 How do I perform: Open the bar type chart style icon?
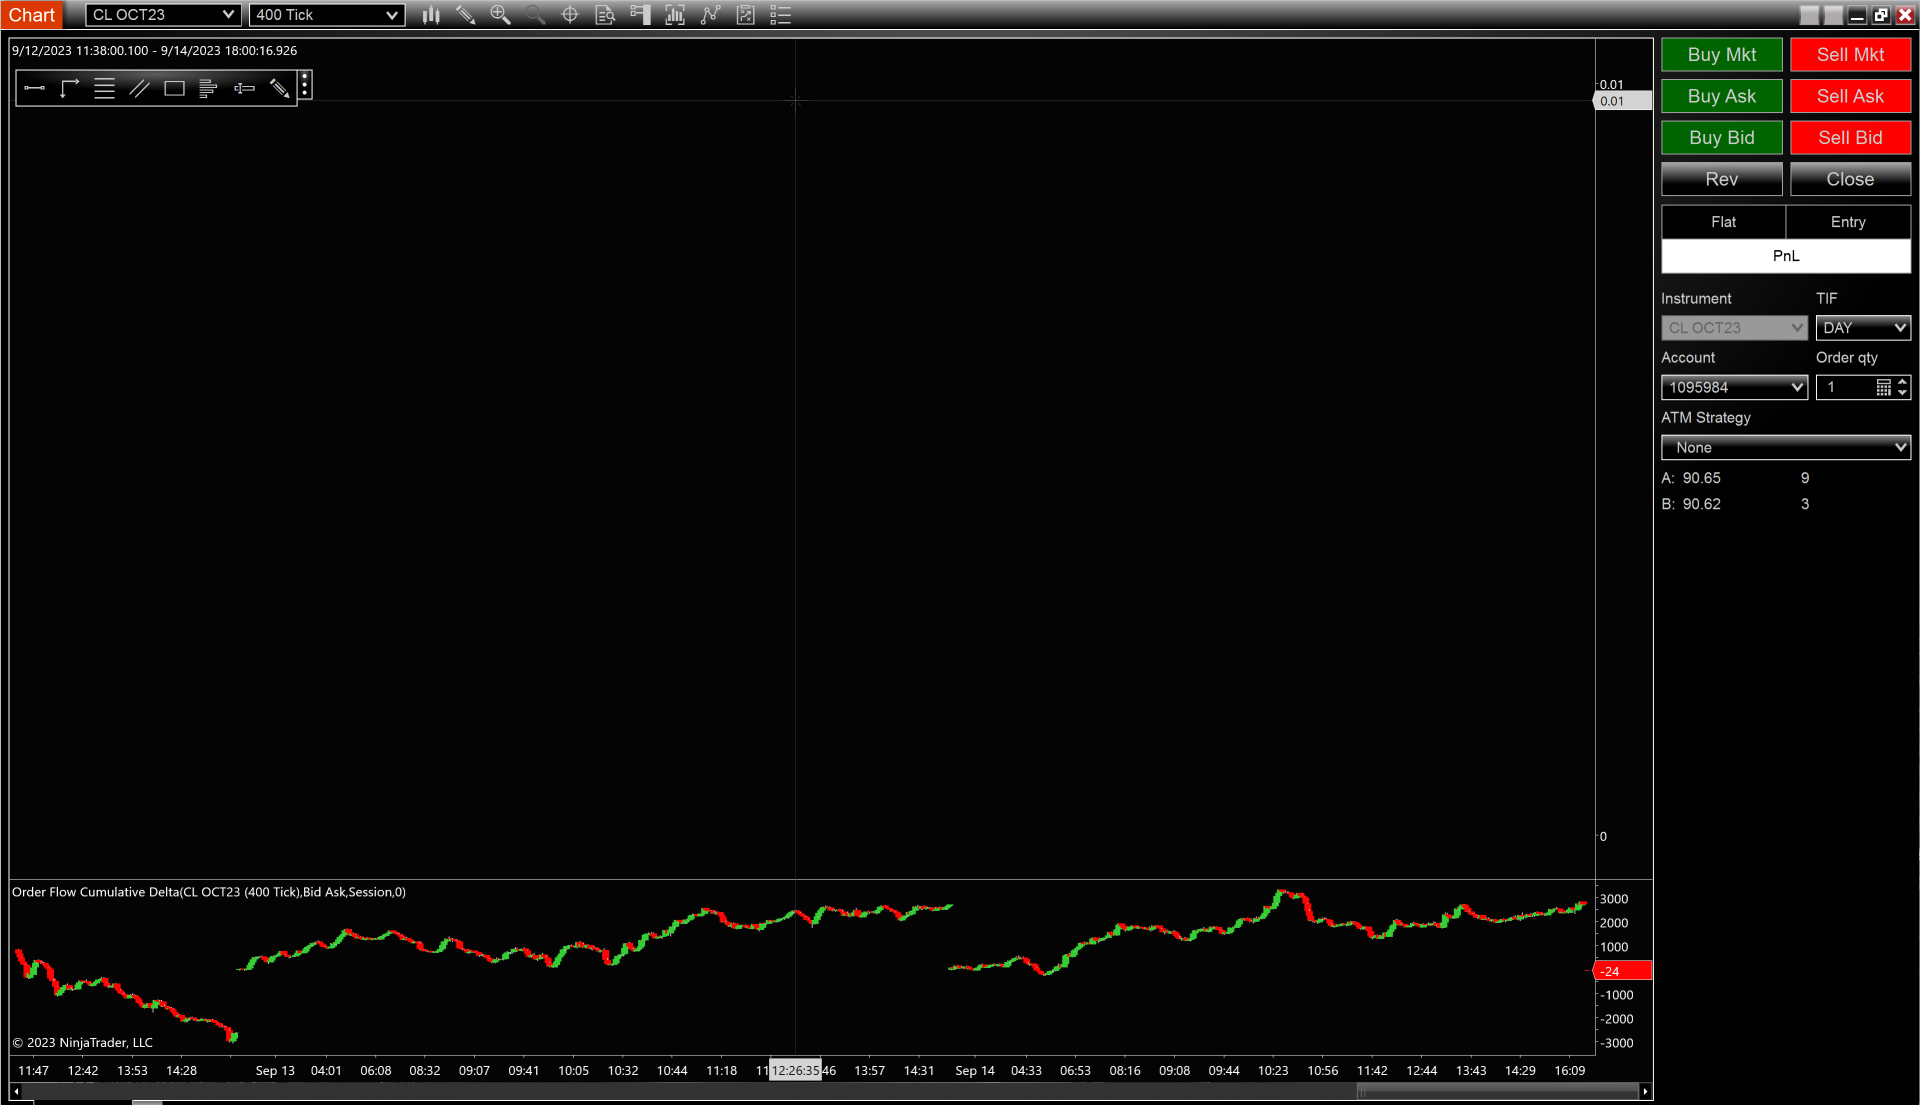pyautogui.click(x=431, y=15)
